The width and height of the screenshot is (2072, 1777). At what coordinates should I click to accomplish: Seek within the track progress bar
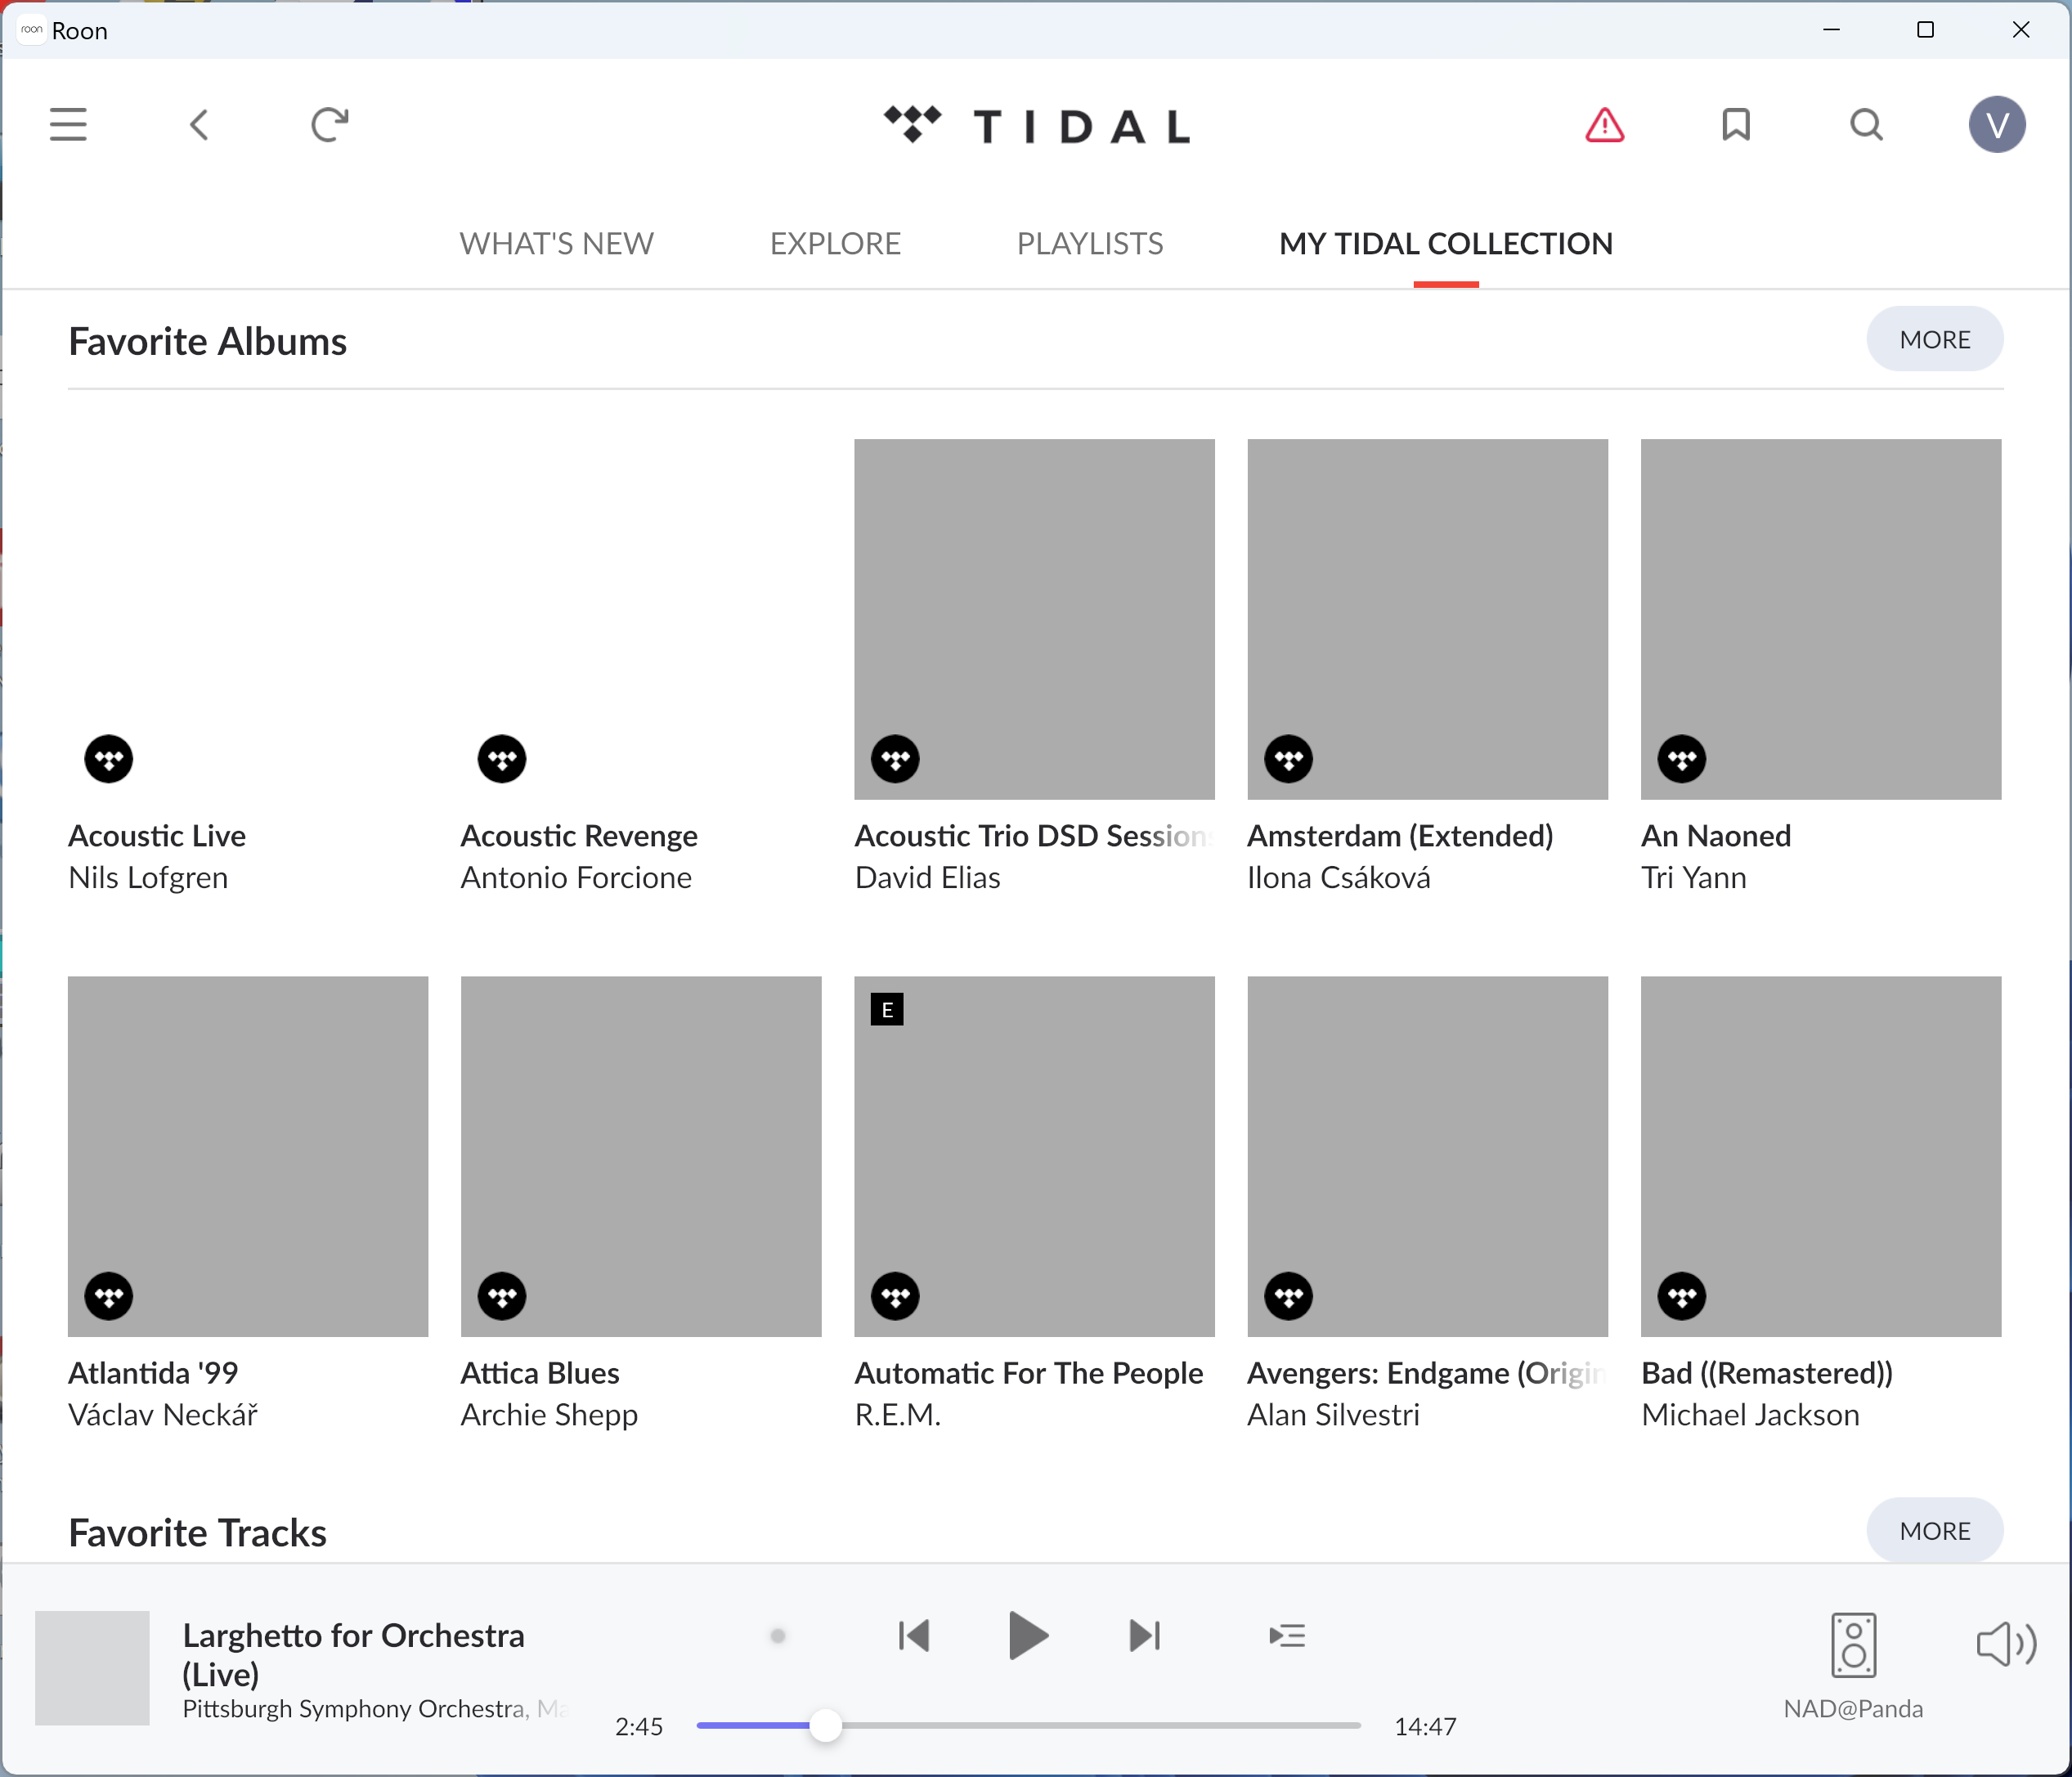pyautogui.click(x=1028, y=1725)
